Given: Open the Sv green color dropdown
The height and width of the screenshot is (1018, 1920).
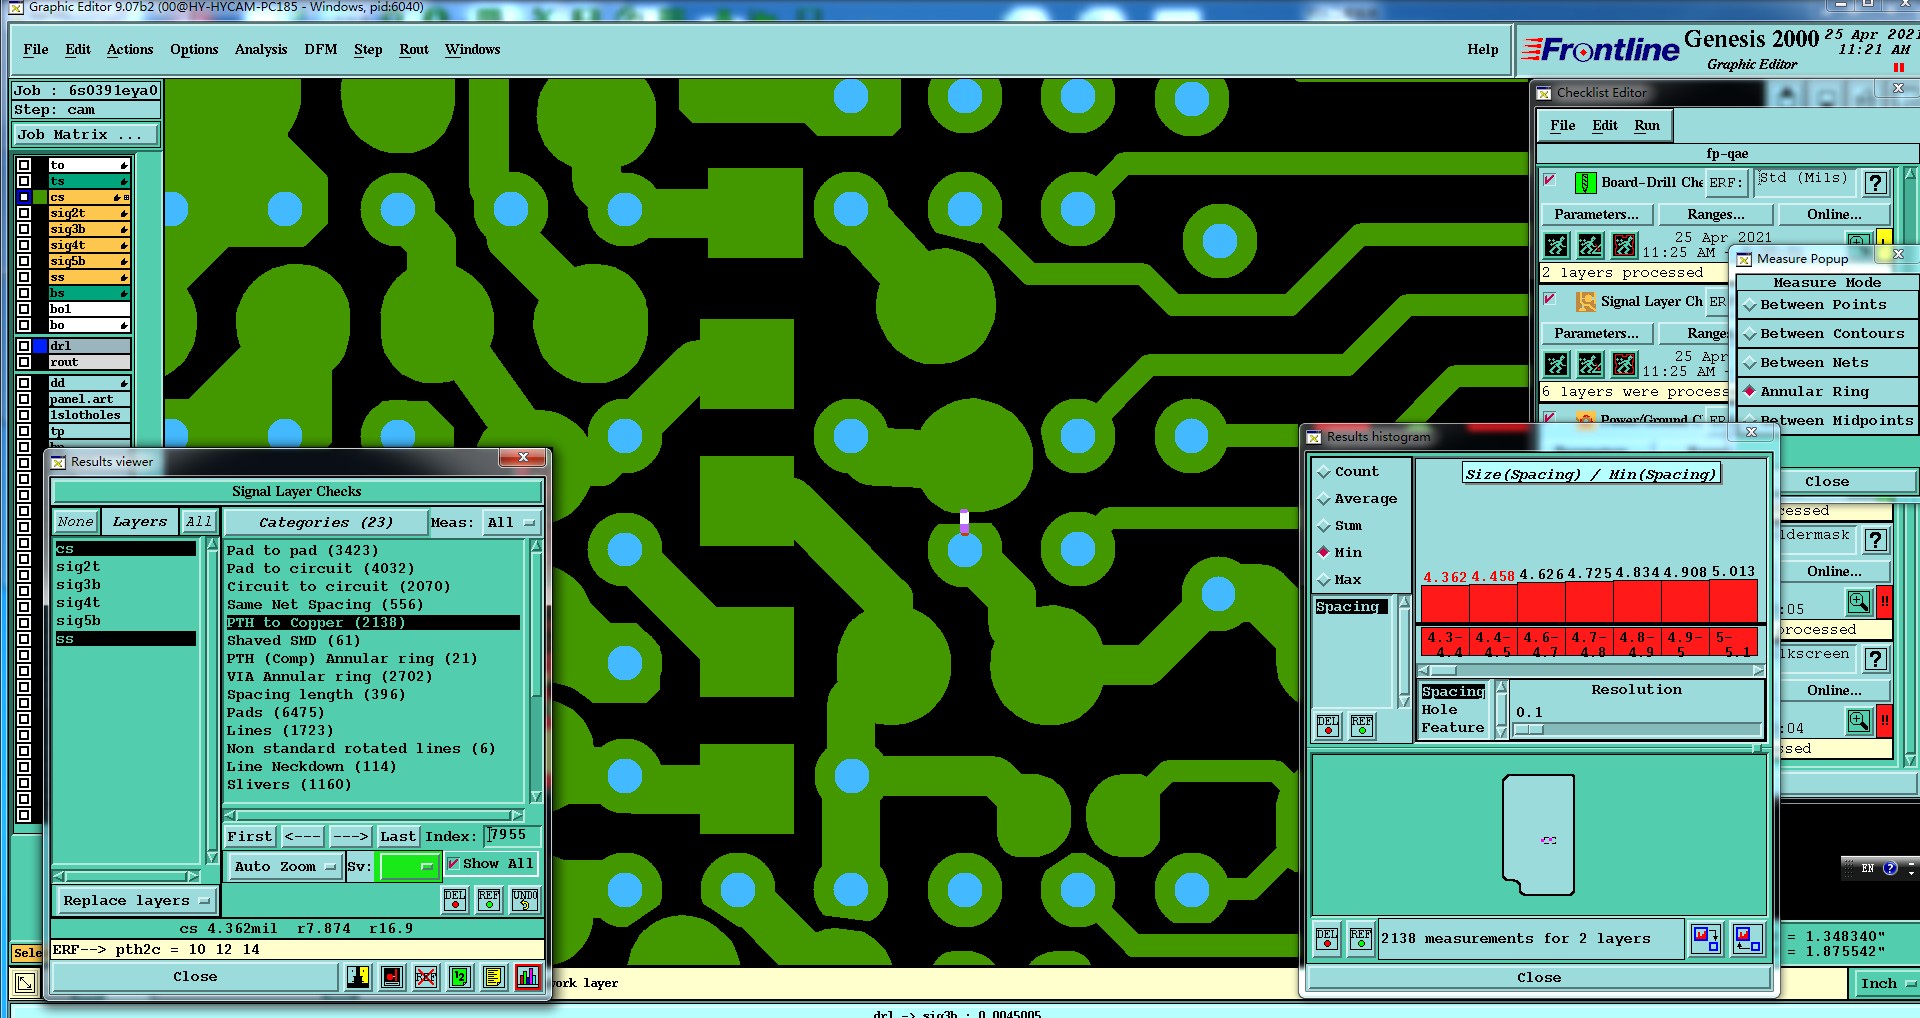Looking at the screenshot, I should pos(409,867).
